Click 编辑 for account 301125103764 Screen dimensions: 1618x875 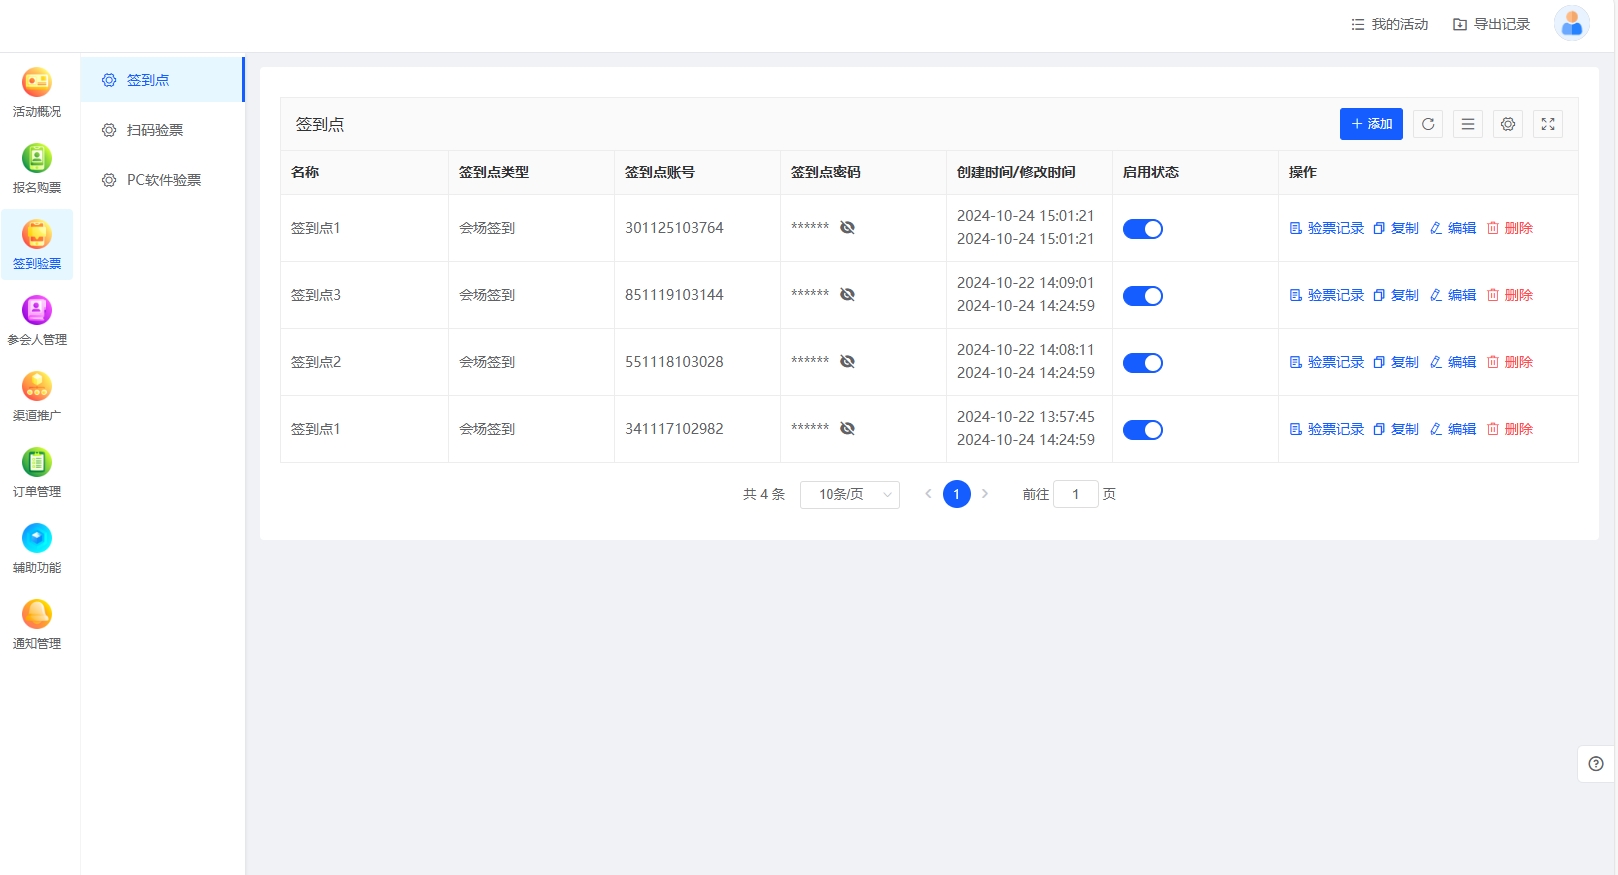click(1453, 228)
